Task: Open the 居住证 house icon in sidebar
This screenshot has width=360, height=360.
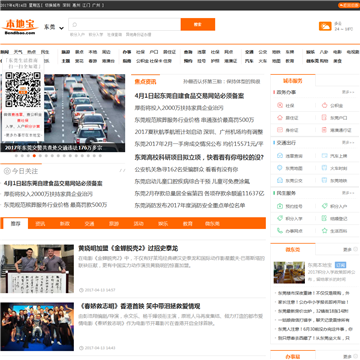Action: click(x=280, y=118)
